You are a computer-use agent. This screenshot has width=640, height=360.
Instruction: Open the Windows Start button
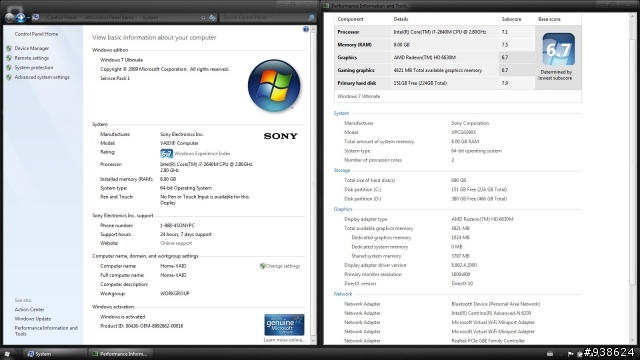point(7,354)
